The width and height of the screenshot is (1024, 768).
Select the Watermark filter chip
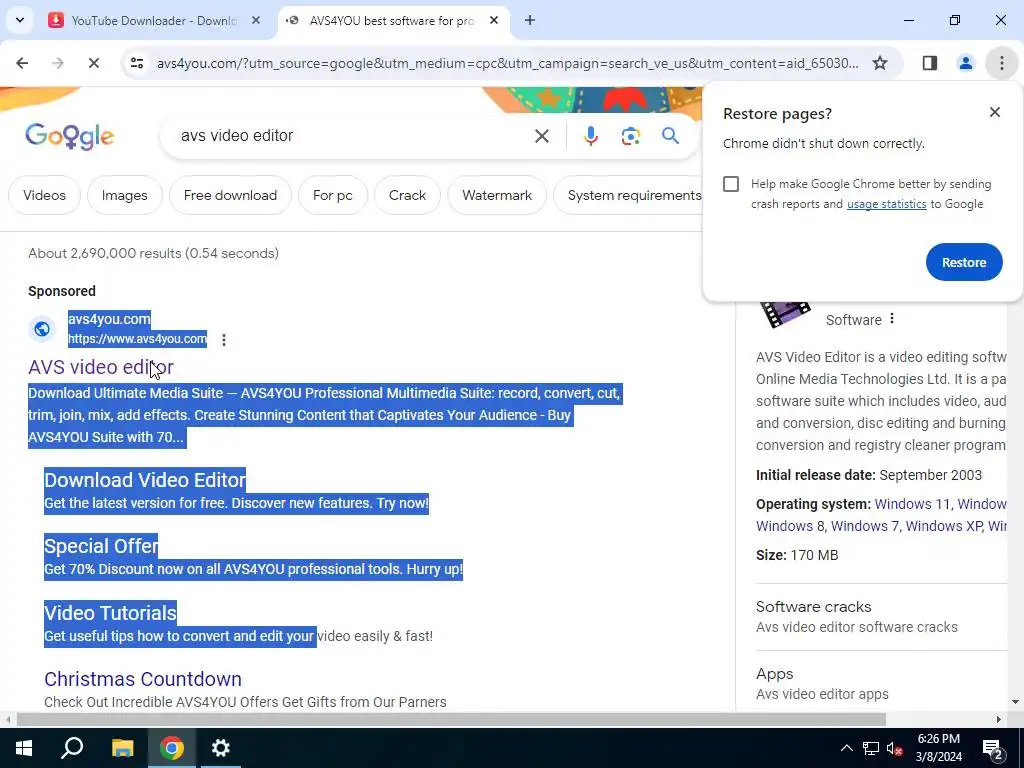[x=496, y=195]
